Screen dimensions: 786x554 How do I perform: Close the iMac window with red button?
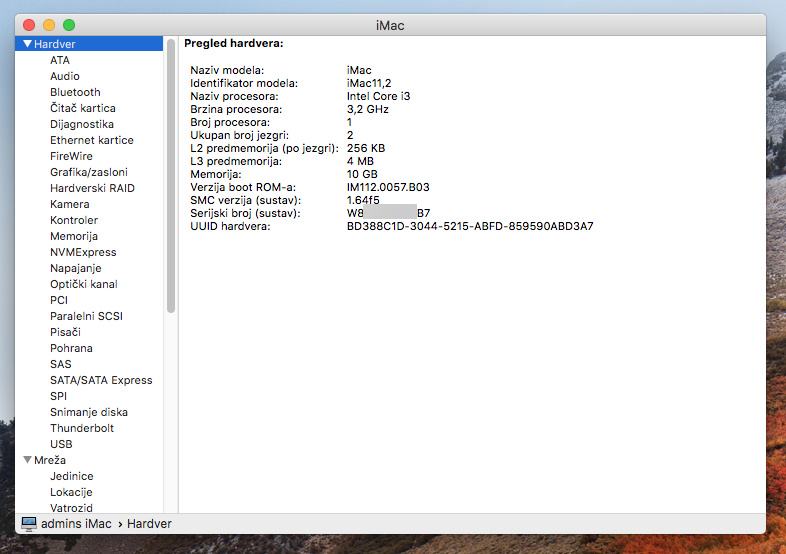pos(29,25)
